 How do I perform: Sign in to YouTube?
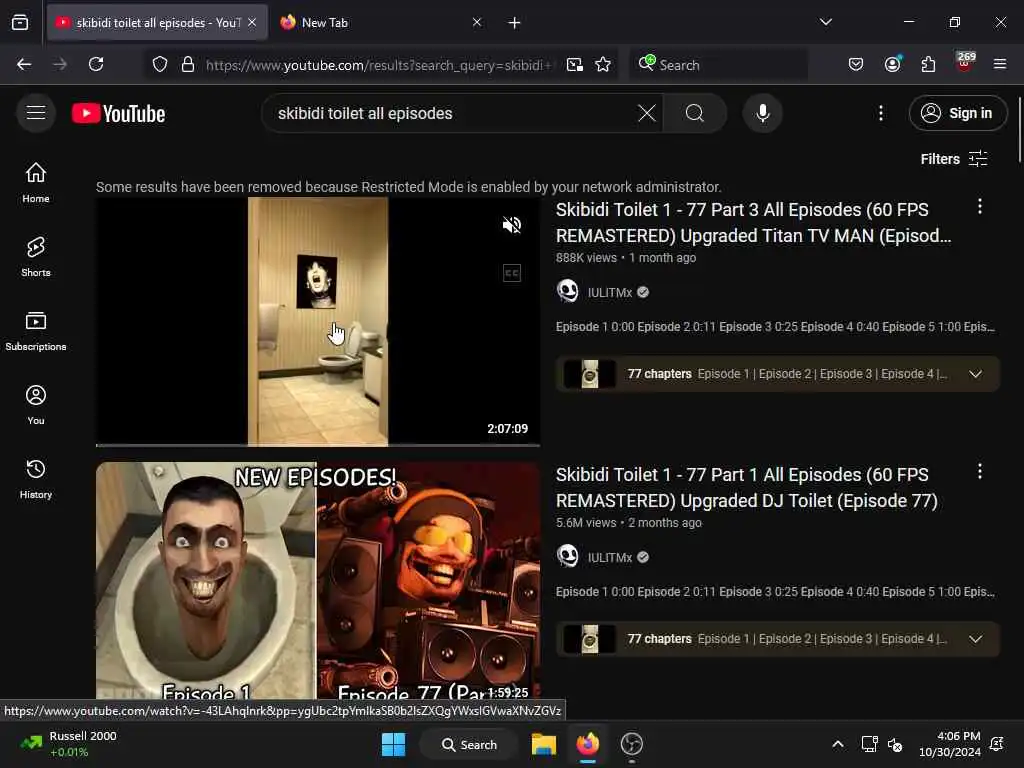(x=957, y=113)
